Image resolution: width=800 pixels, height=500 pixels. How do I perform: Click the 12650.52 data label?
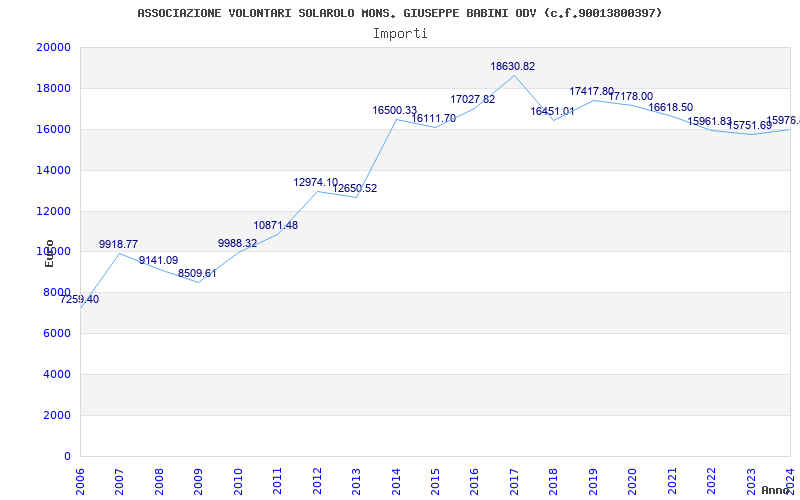coord(355,188)
